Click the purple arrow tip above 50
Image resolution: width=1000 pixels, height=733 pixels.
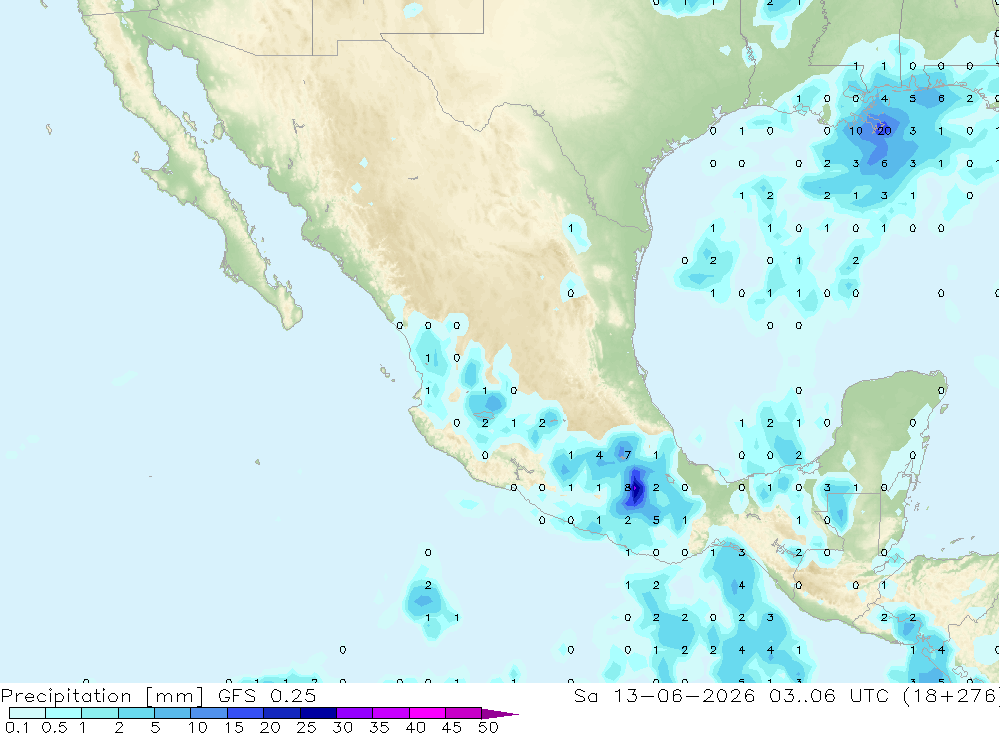click(499, 713)
